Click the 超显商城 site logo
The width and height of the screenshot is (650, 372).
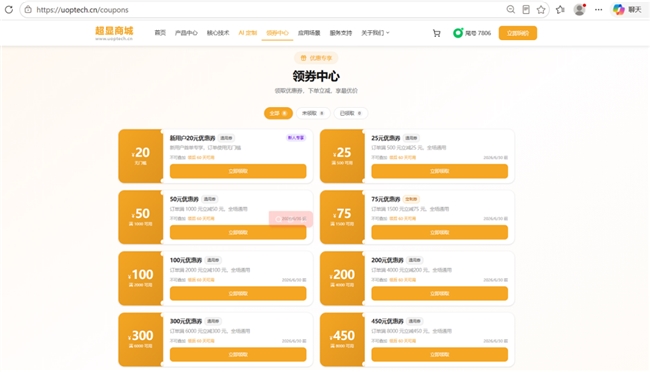pos(114,33)
